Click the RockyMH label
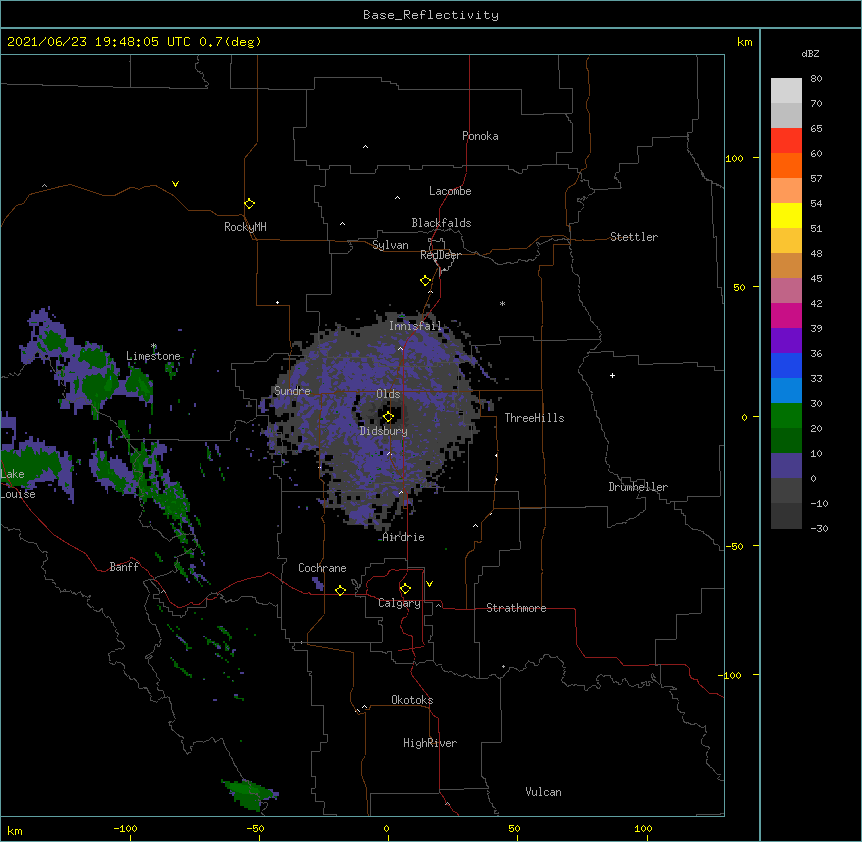Image resolution: width=862 pixels, height=842 pixels. pyautogui.click(x=245, y=227)
